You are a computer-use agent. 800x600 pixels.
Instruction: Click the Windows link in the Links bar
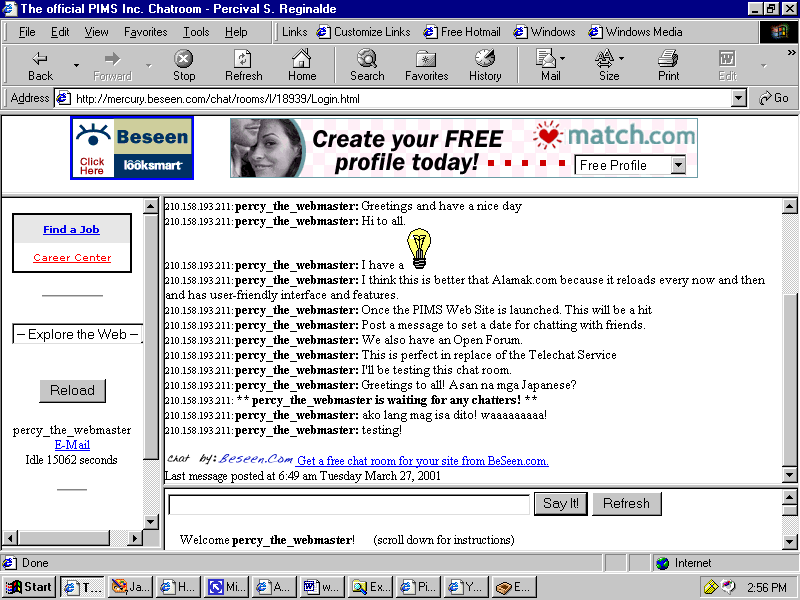point(544,32)
